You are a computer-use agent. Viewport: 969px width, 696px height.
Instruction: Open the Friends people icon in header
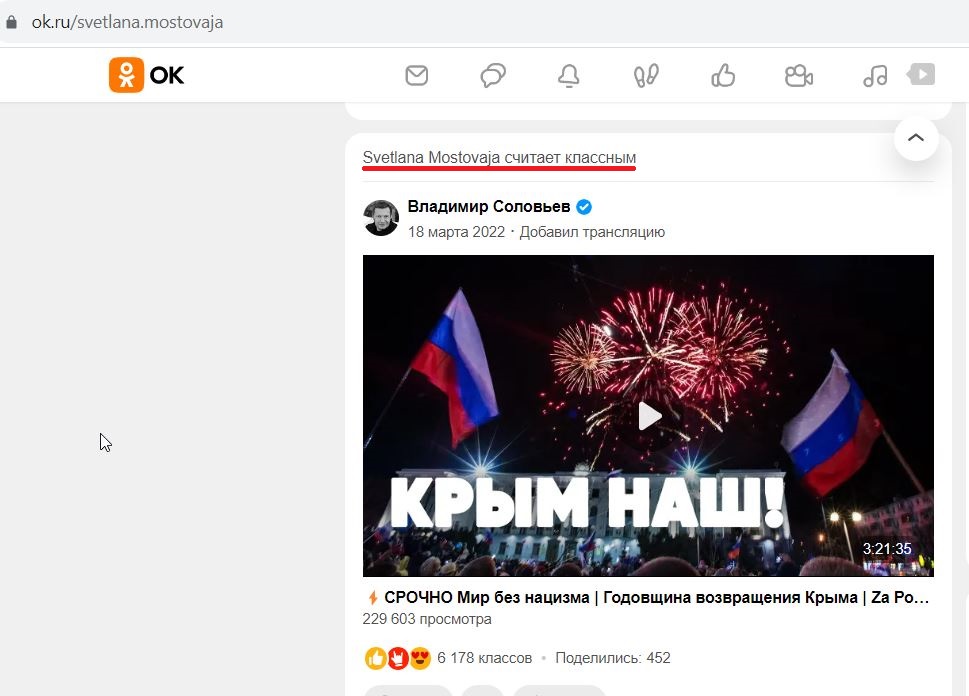798,75
